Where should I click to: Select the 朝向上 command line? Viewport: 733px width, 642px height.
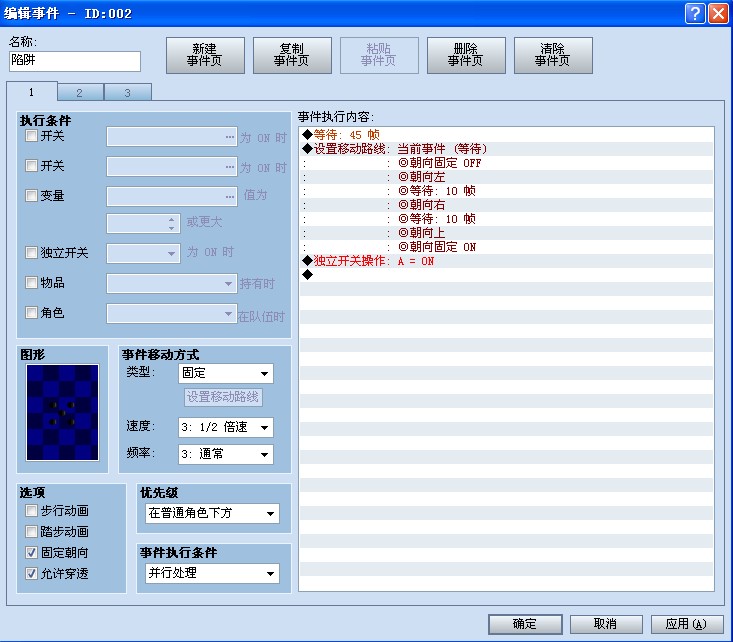point(506,233)
